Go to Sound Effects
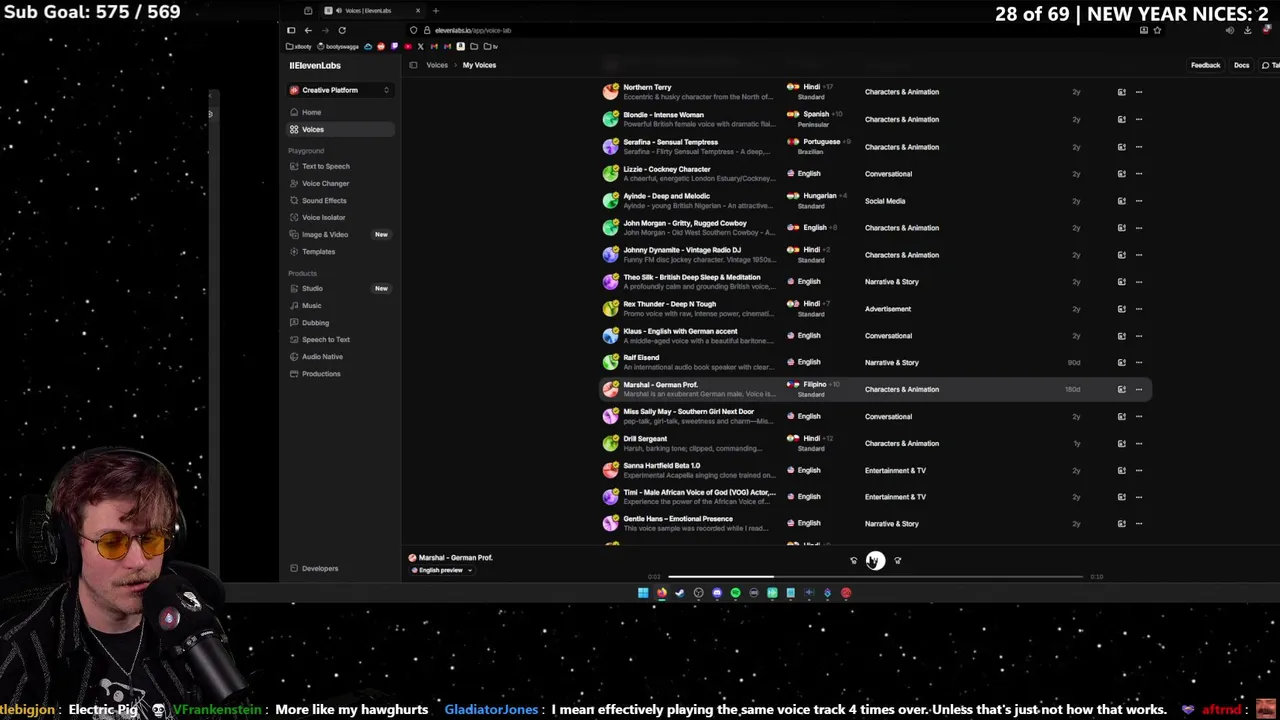This screenshot has height=720, width=1280. (x=340, y=200)
